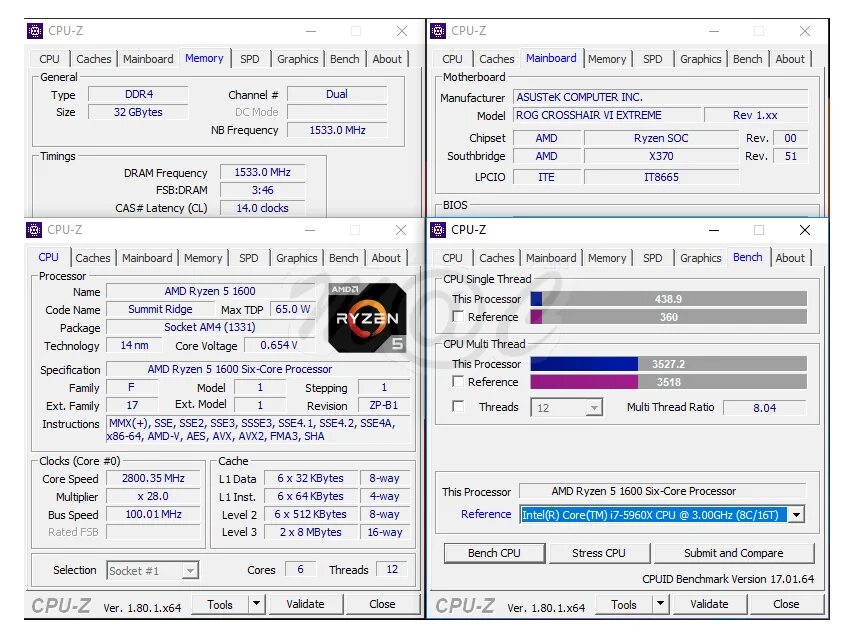Click the AMD Ryzen 5 logo badge
The image size is (854, 638).
tap(367, 318)
